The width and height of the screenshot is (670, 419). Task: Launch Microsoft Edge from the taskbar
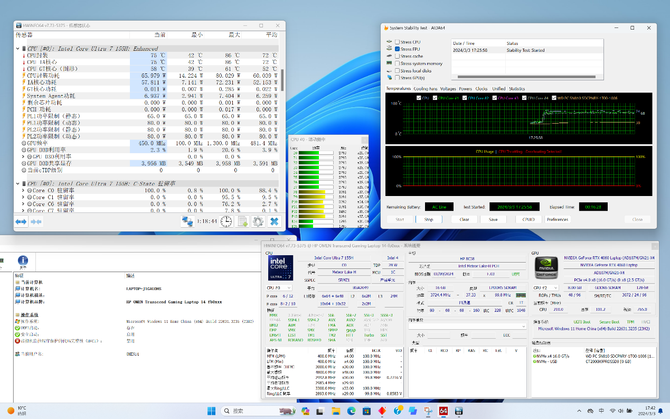point(351,411)
